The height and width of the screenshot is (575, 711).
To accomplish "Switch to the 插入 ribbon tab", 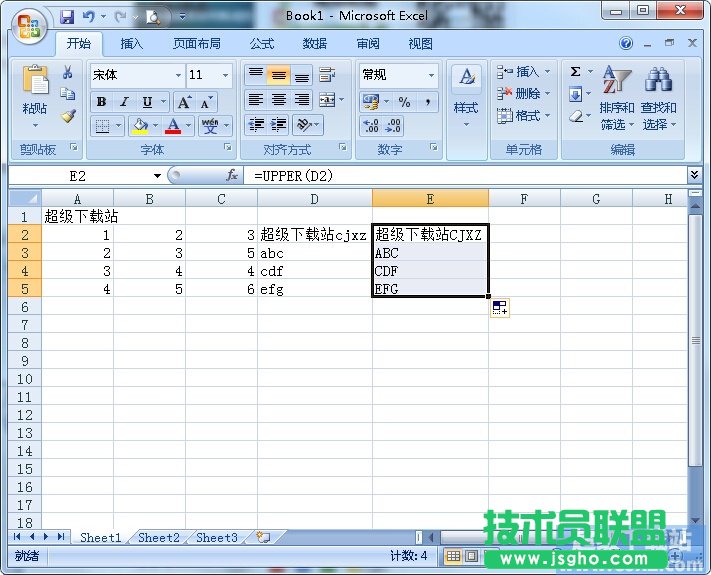I will coord(132,44).
